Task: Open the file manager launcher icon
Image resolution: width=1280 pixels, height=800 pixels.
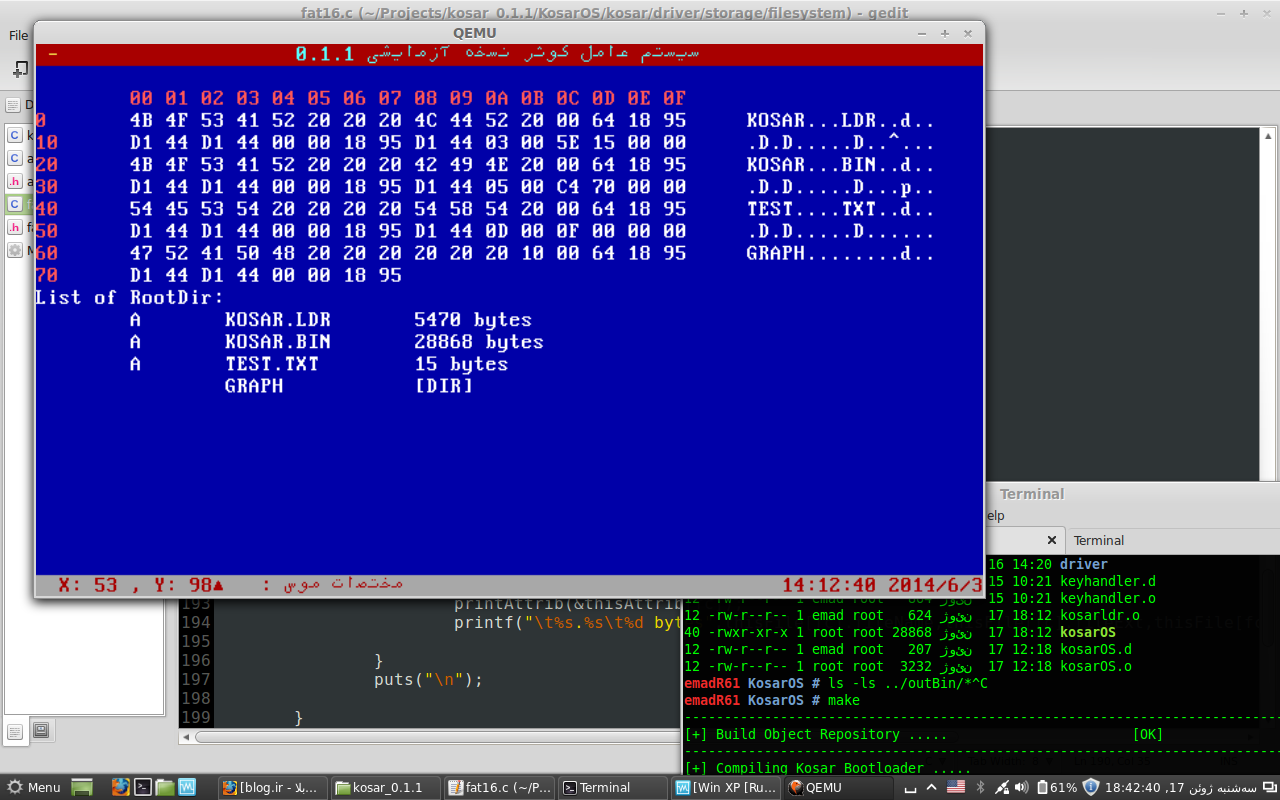Action: coord(165,787)
